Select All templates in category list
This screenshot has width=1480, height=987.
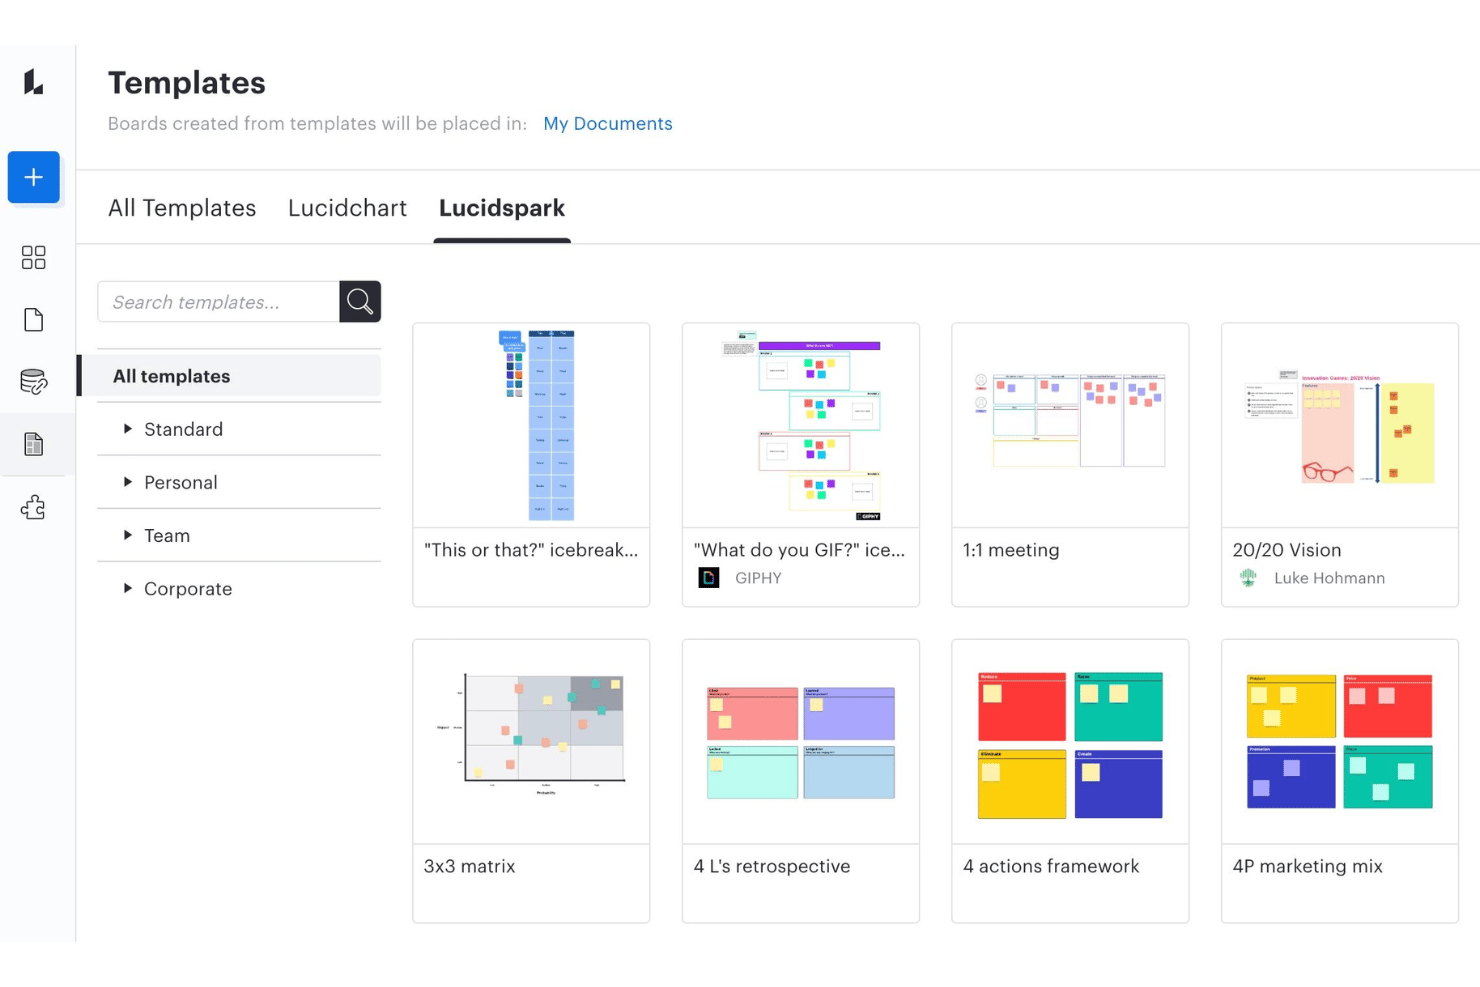tap(231, 376)
